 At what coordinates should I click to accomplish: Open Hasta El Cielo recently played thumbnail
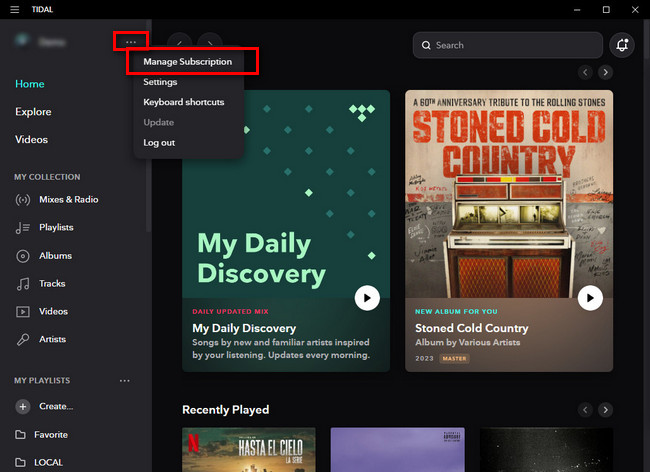(x=249, y=450)
